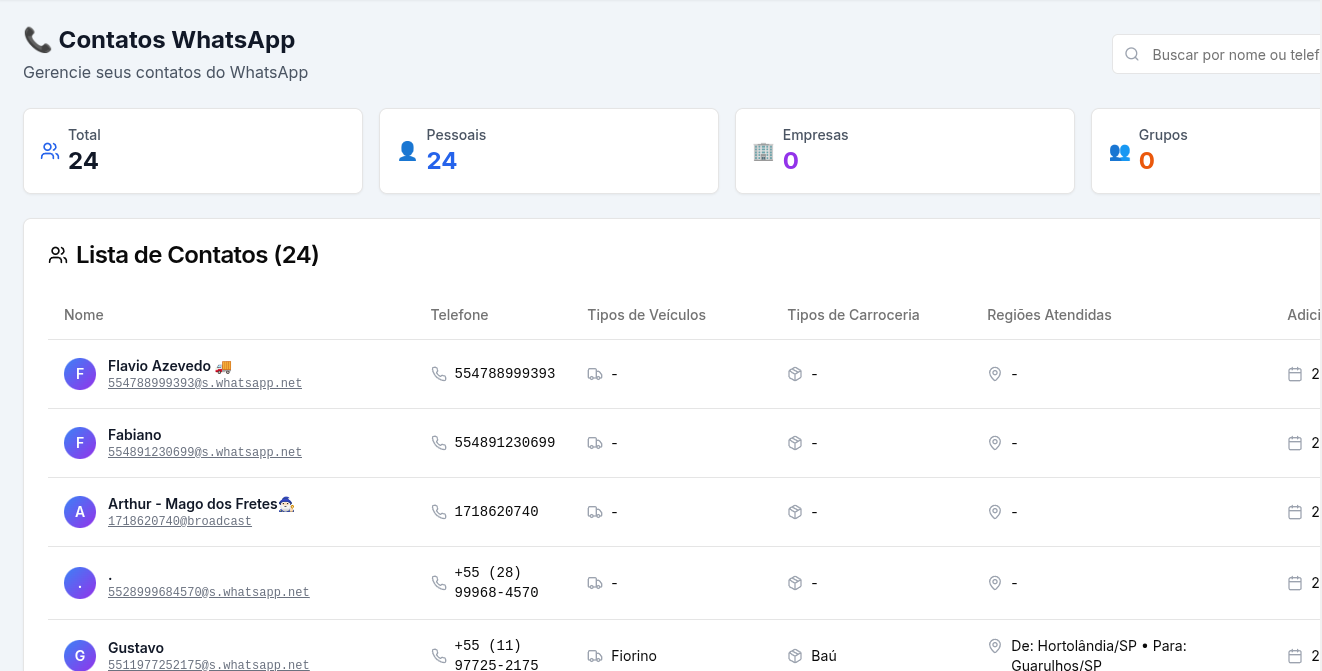
Task: Click the box icon next to Baú
Action: (x=795, y=656)
